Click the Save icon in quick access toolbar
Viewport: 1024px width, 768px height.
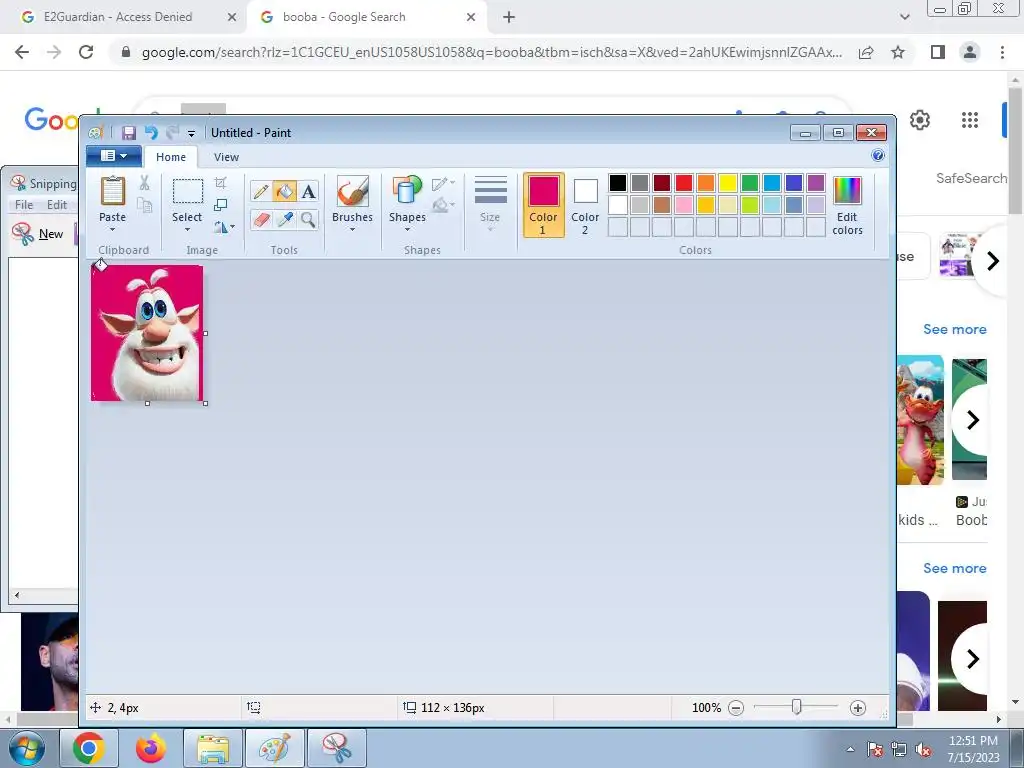[x=129, y=133]
